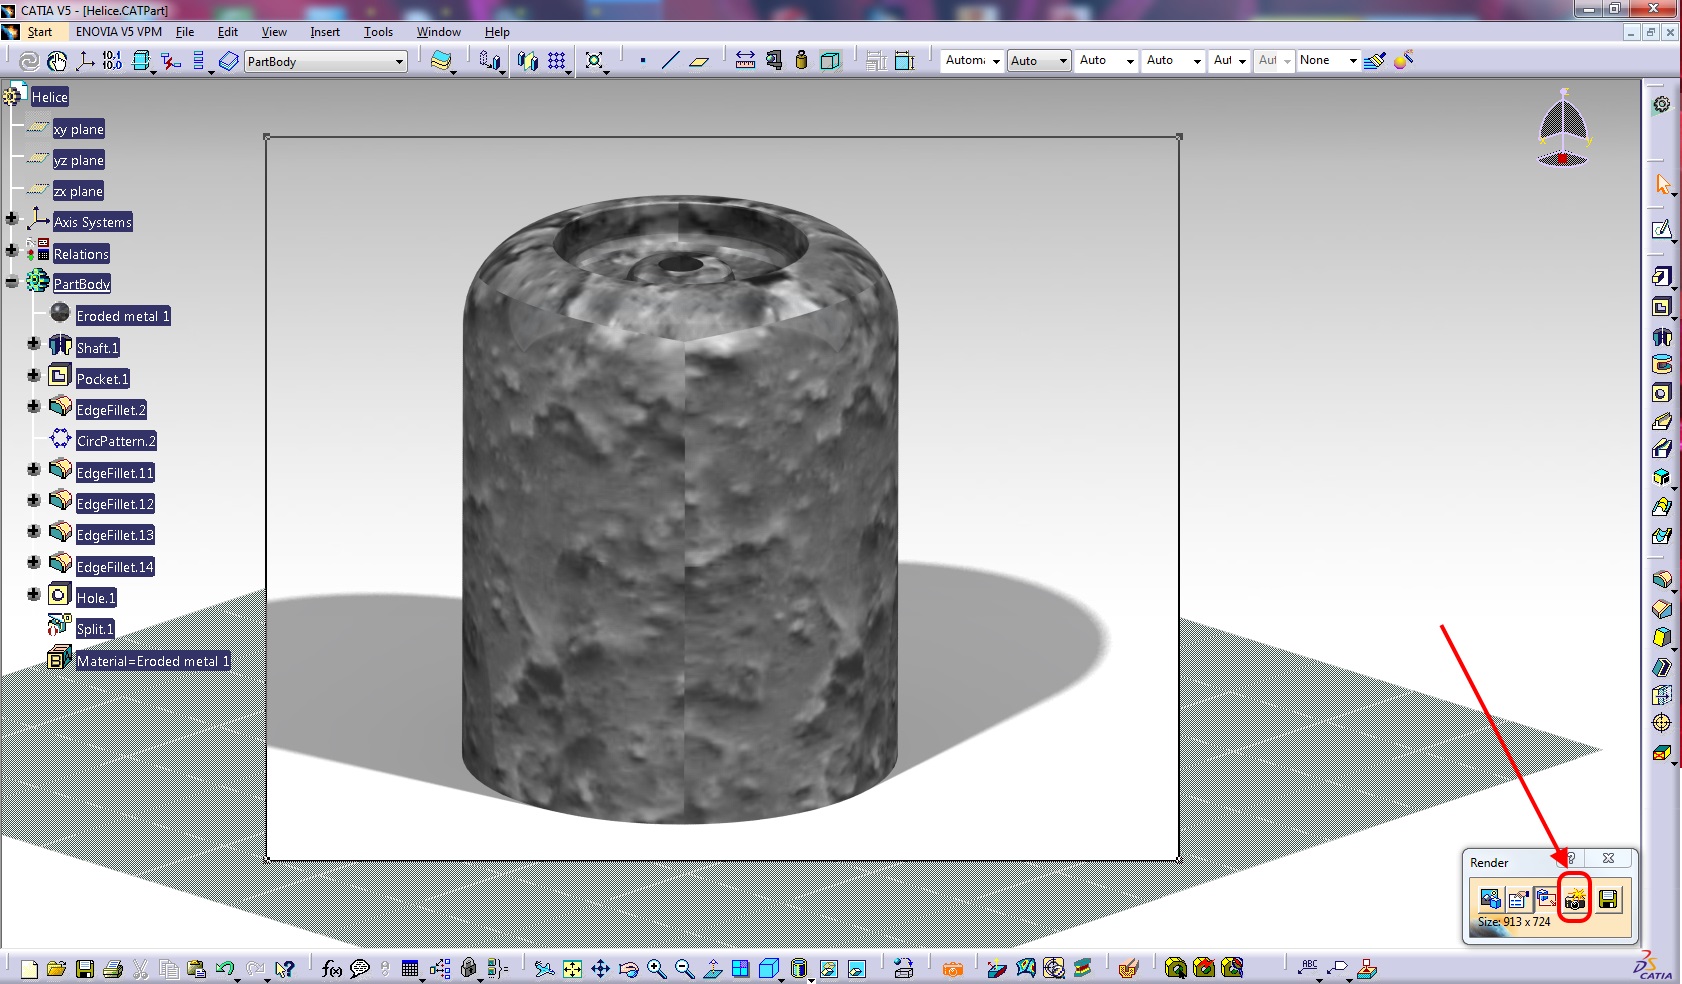Select the Pad tool in the right toolbar
This screenshot has width=1682, height=984.
tap(1661, 276)
